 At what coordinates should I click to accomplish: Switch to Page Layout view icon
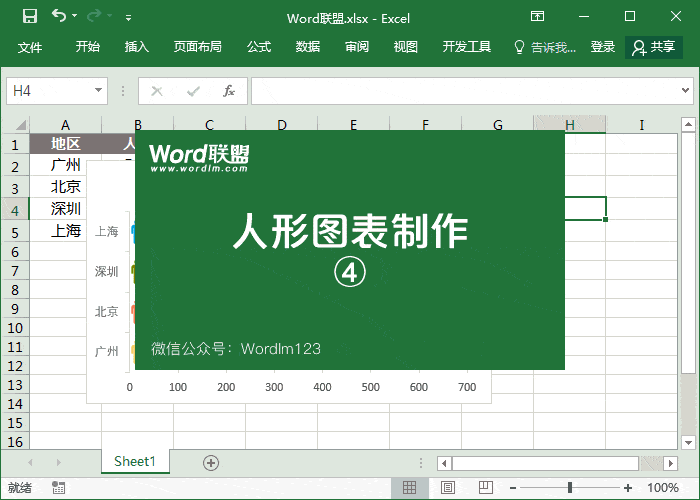[448, 488]
